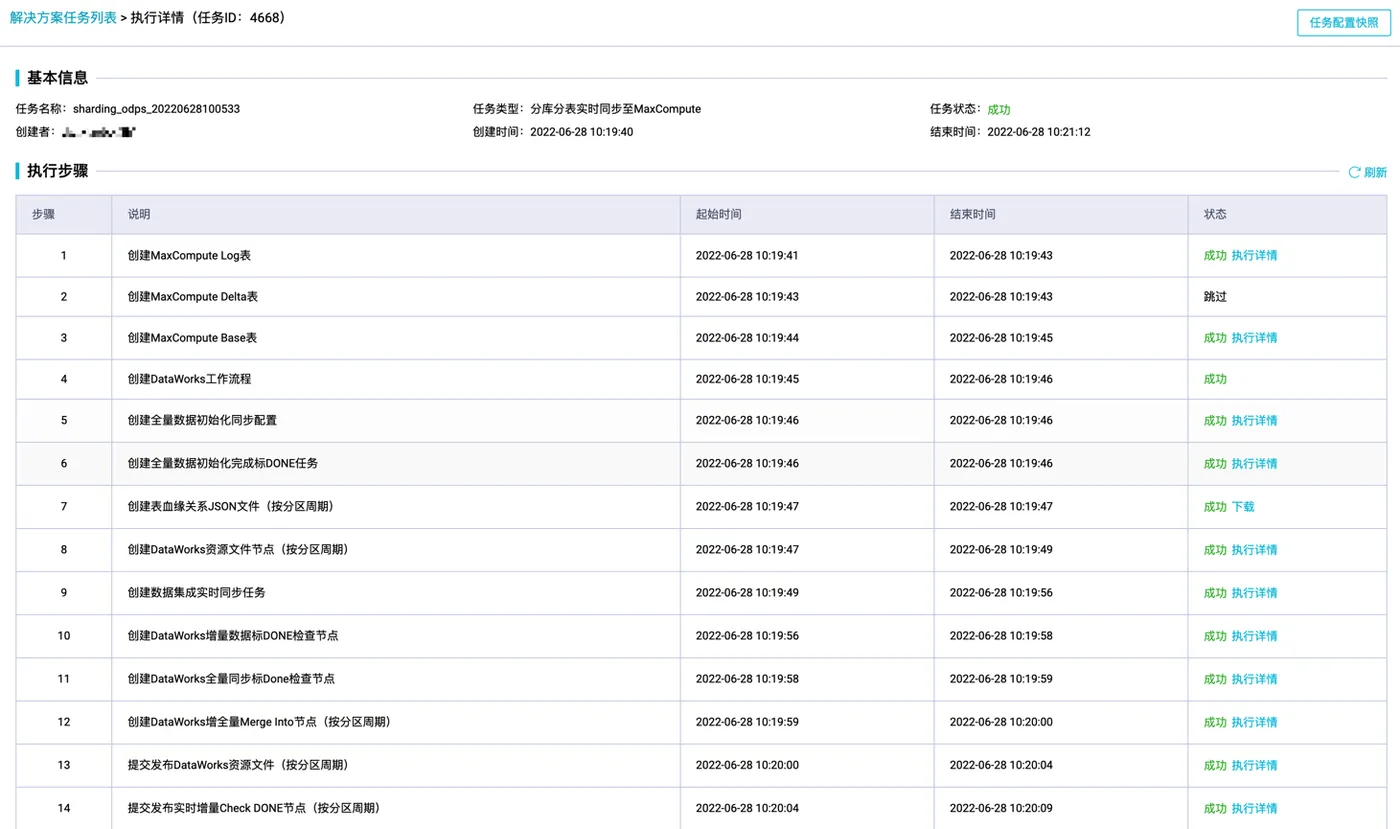Click the step number 12 cell
Image resolution: width=1400 pixels, height=829 pixels.
(x=64, y=722)
